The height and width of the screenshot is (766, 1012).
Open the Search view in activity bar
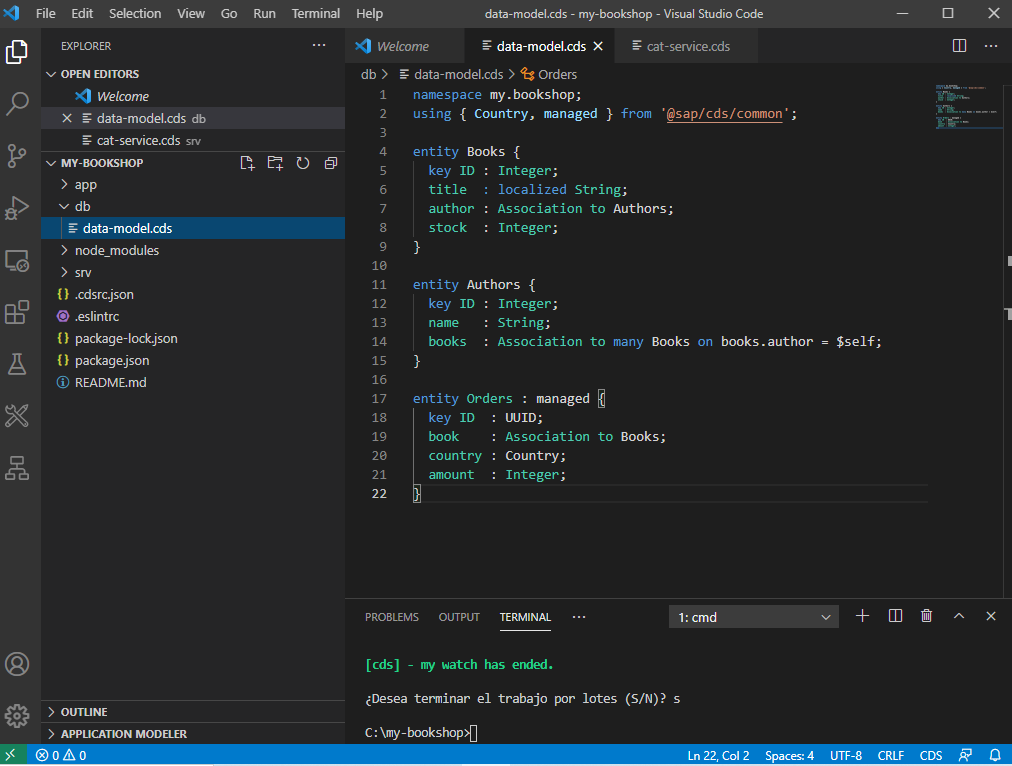(18, 103)
